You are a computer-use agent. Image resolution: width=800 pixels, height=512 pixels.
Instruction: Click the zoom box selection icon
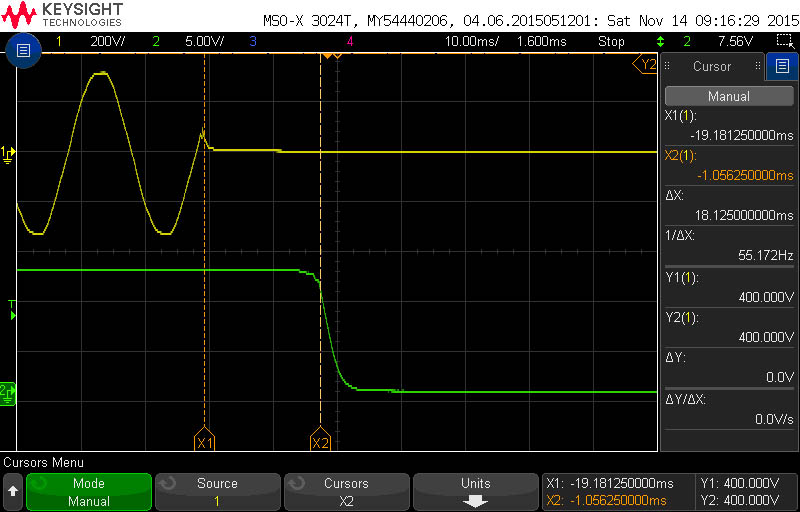click(x=782, y=41)
